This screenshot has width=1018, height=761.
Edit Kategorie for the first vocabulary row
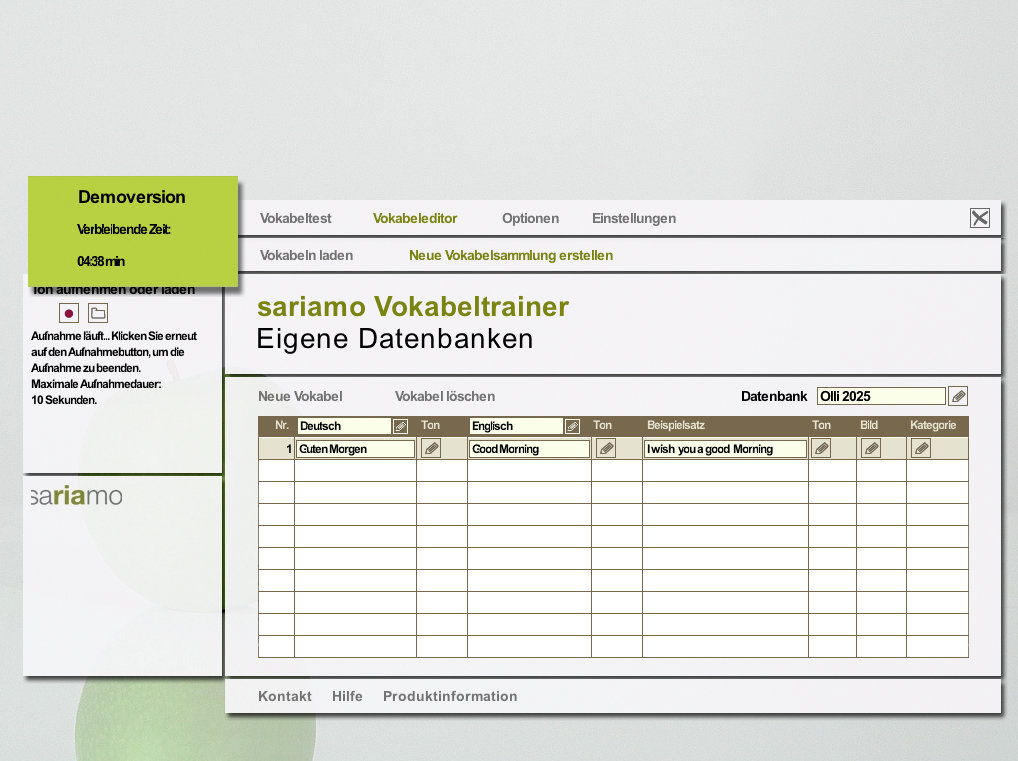[x=921, y=449]
